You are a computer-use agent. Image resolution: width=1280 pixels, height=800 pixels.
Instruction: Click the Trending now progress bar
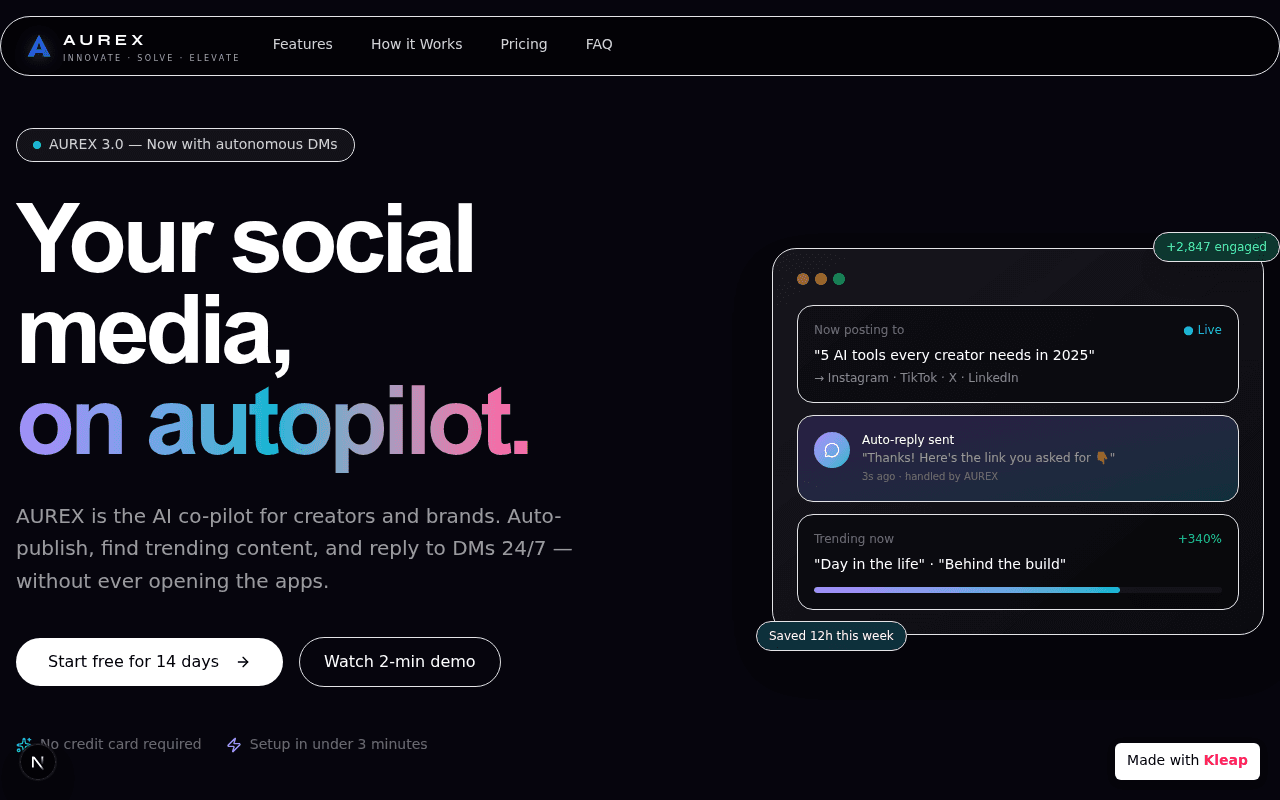point(1018,590)
